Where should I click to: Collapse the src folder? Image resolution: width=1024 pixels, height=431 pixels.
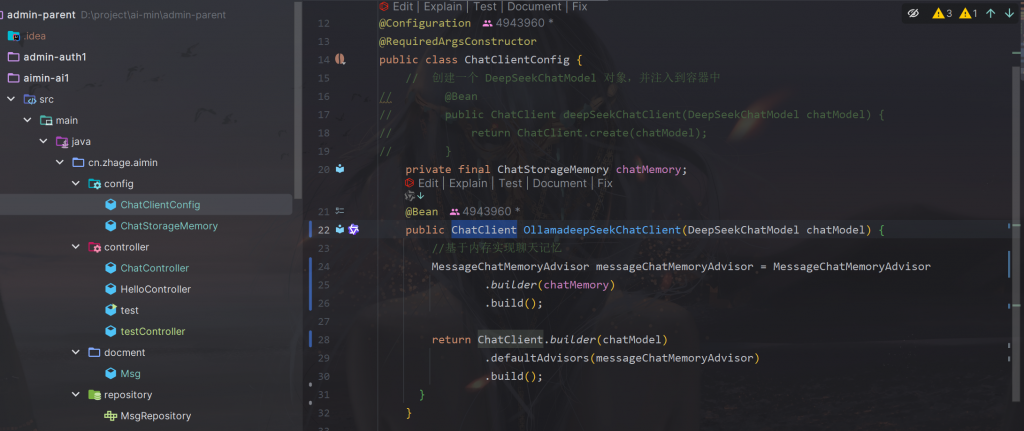tap(10, 100)
